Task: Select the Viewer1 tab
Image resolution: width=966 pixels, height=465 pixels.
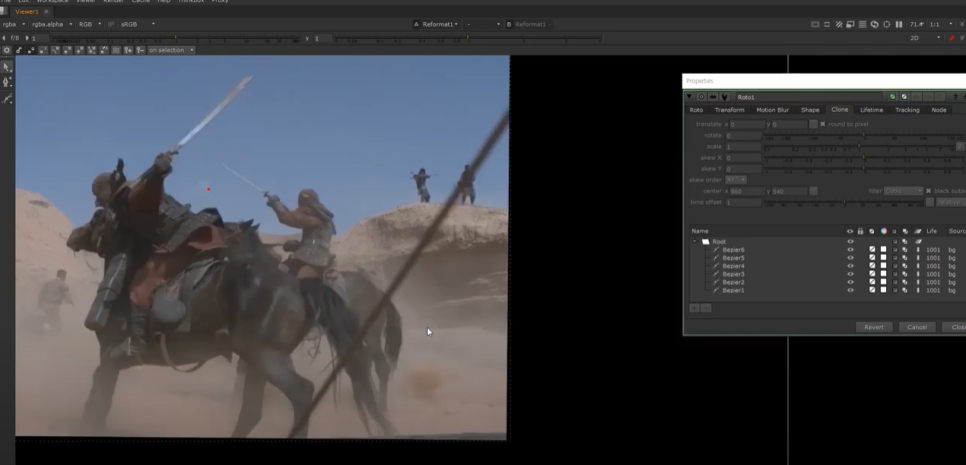Action: tap(26, 12)
